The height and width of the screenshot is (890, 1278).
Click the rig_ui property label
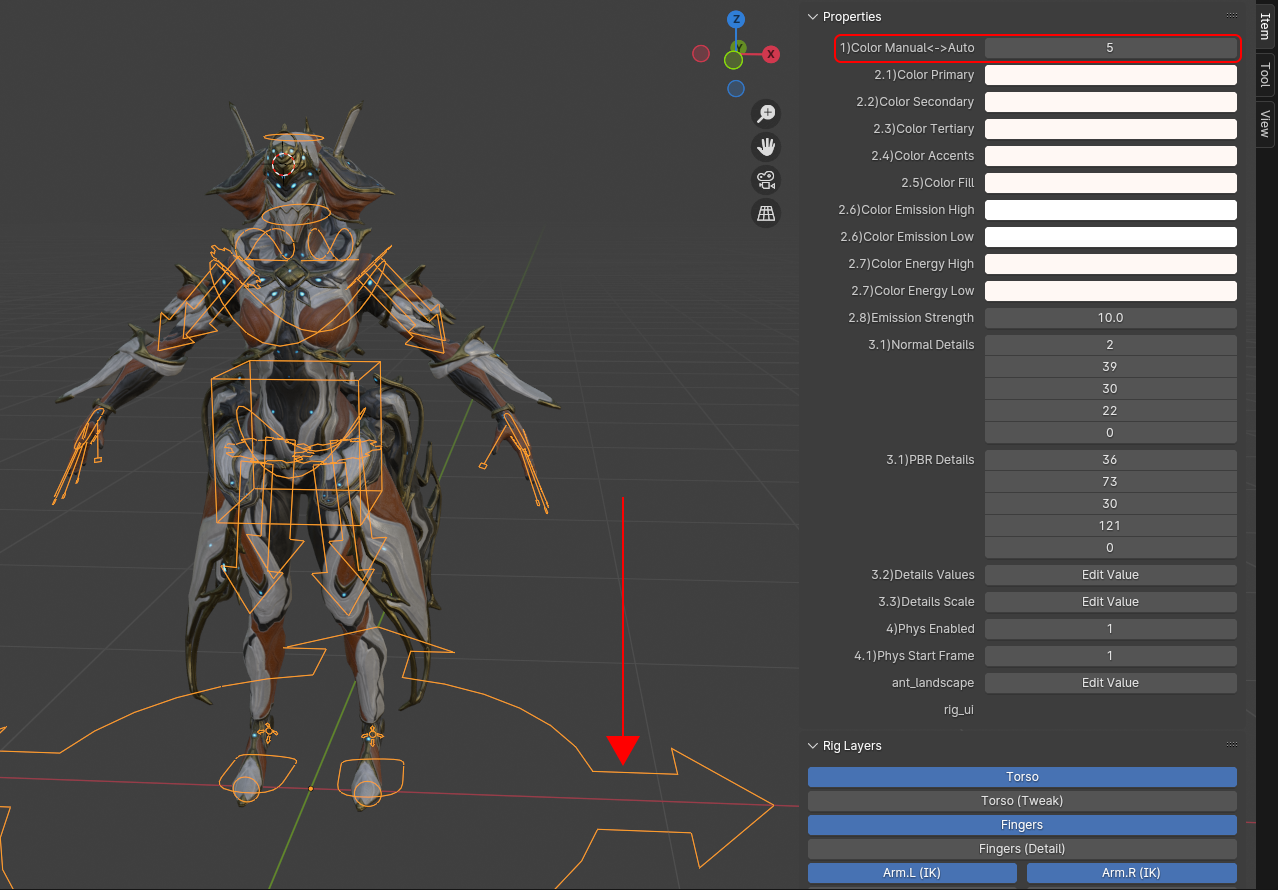pos(958,710)
